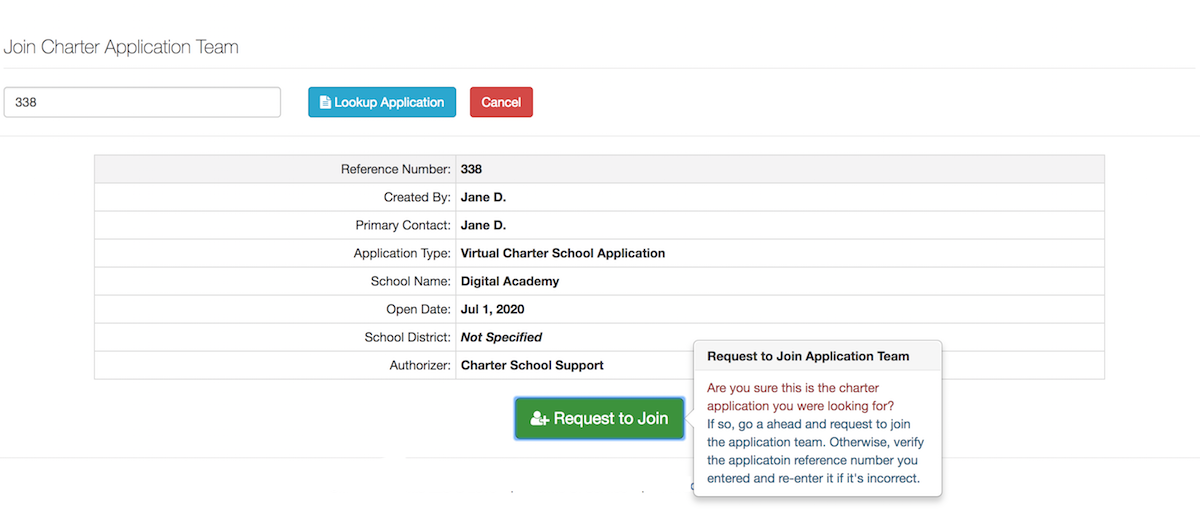Click the Primary Contact value Jane D.
Viewport: 1200px width, 526px height.
pyautogui.click(x=483, y=225)
